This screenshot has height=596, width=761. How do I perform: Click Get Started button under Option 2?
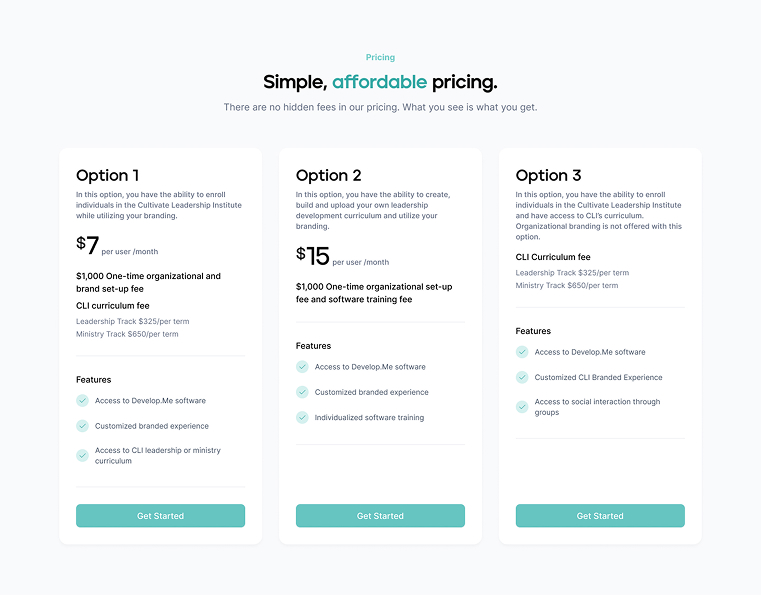pos(380,516)
